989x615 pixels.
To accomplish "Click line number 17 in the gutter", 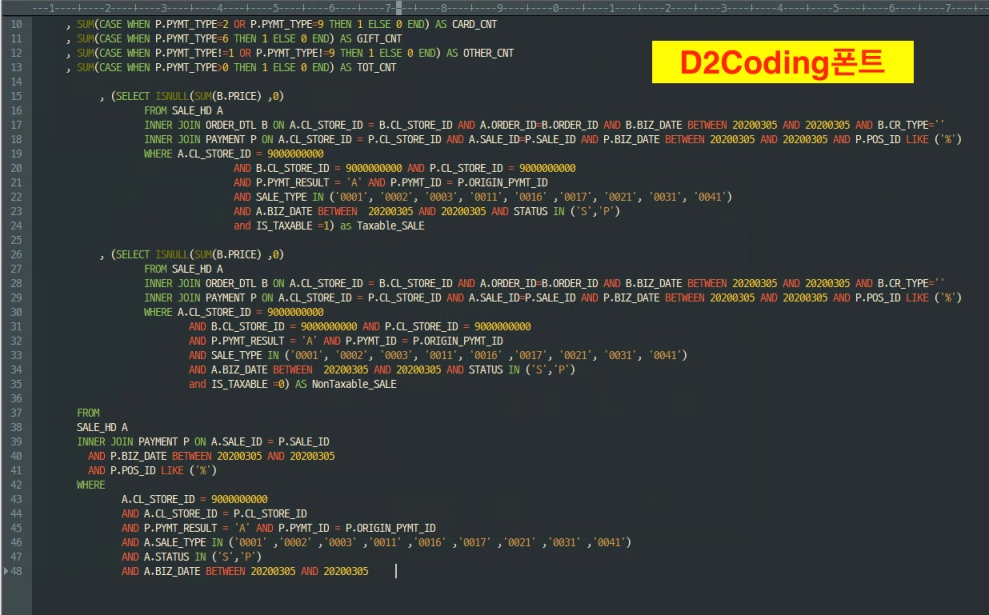I will (16, 125).
